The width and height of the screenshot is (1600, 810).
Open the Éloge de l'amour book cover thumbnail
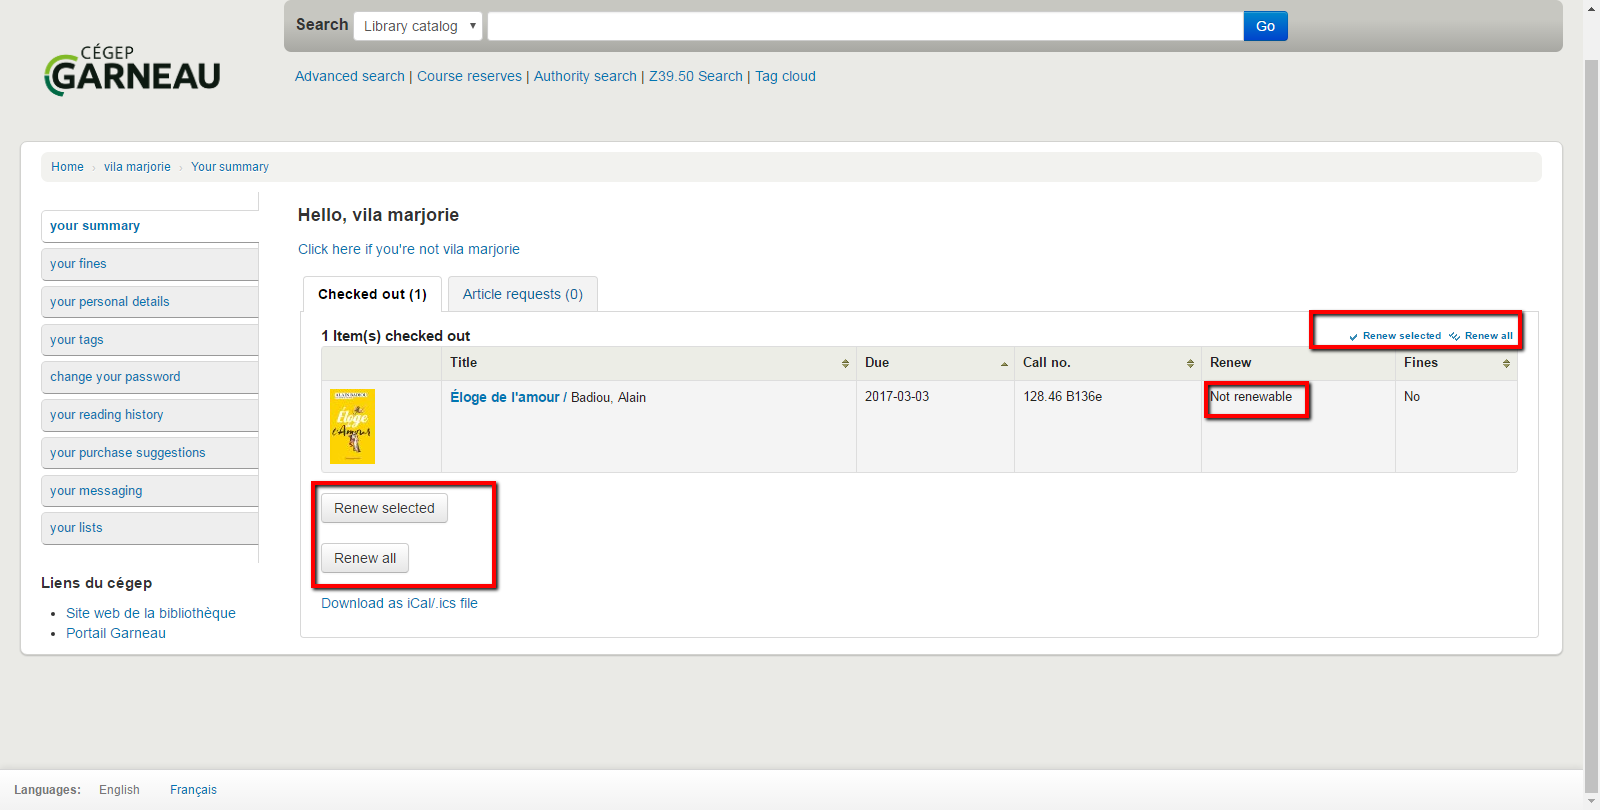click(x=352, y=426)
